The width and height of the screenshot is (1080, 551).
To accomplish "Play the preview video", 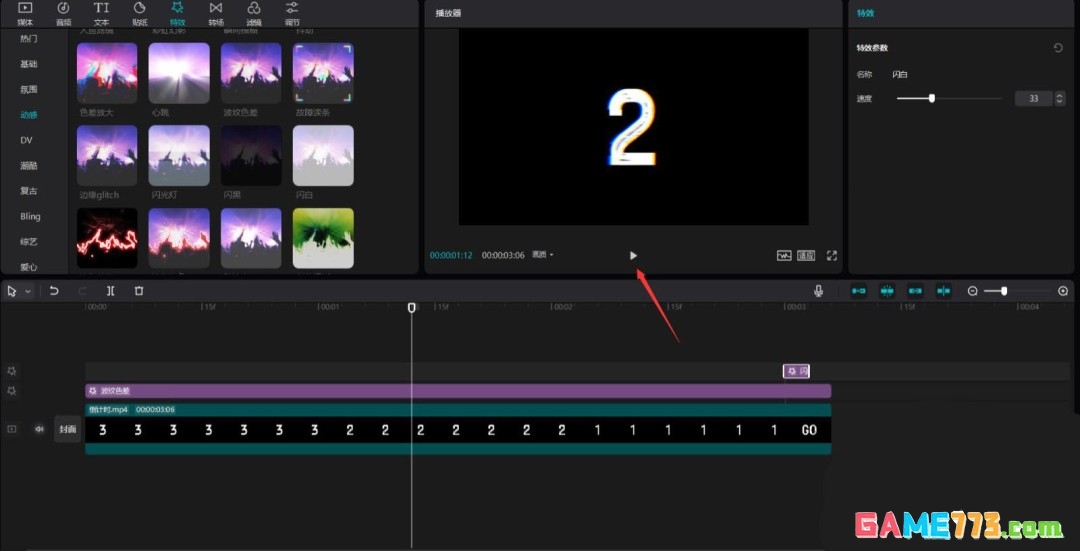I will click(x=633, y=256).
